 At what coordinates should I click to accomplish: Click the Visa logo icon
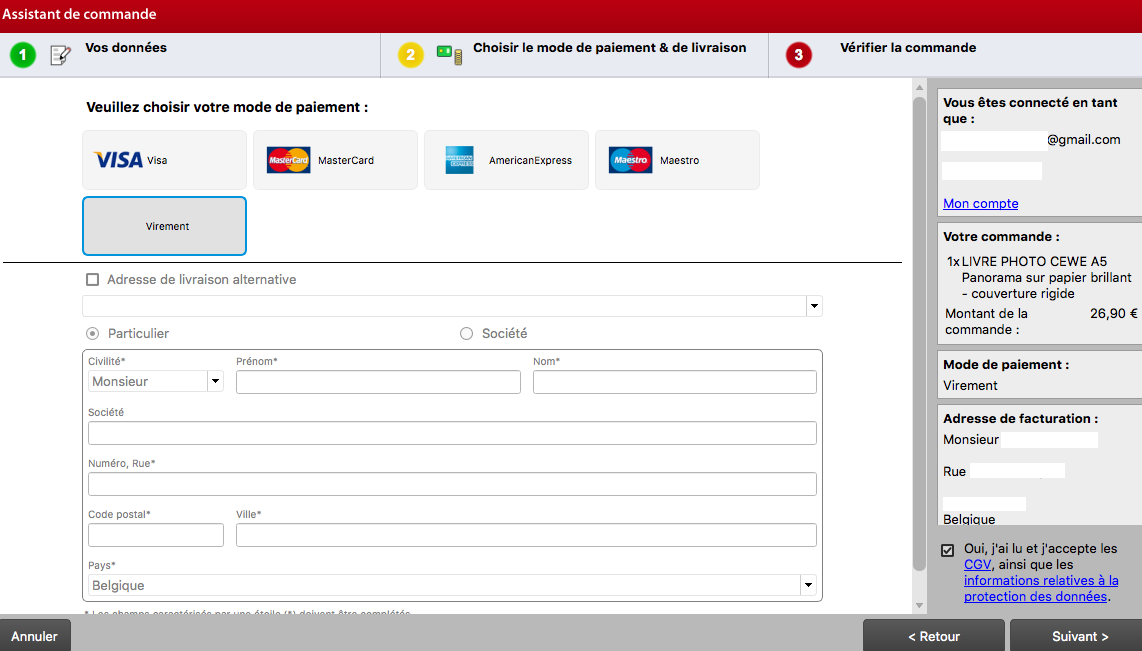point(118,160)
